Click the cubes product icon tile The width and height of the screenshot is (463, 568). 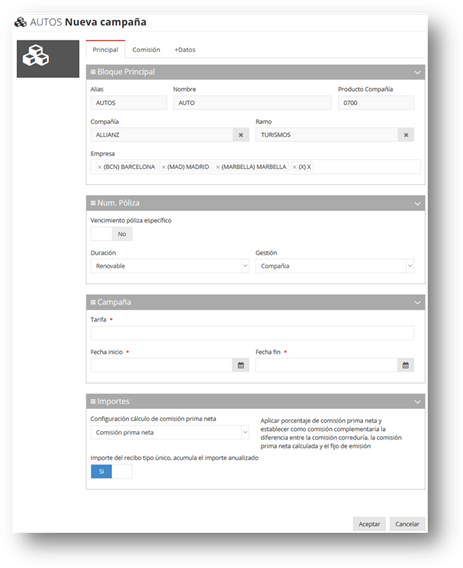48,59
